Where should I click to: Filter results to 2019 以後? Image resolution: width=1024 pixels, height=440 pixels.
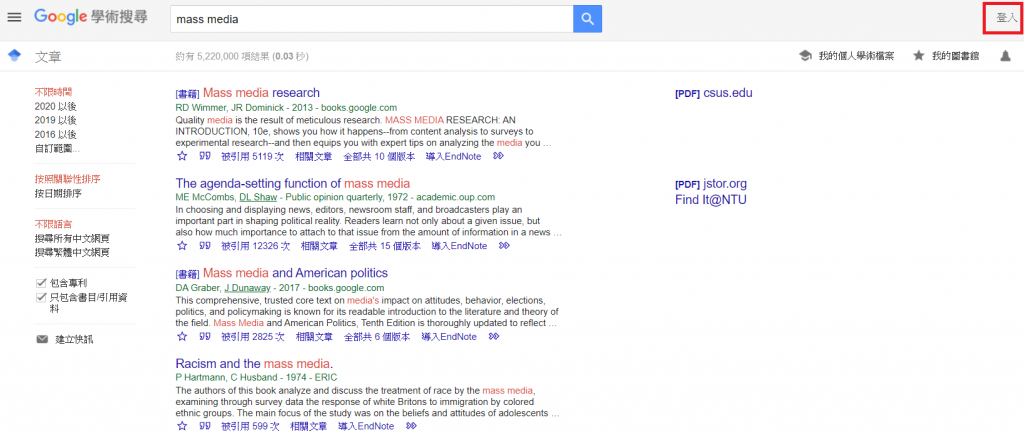[56, 121]
